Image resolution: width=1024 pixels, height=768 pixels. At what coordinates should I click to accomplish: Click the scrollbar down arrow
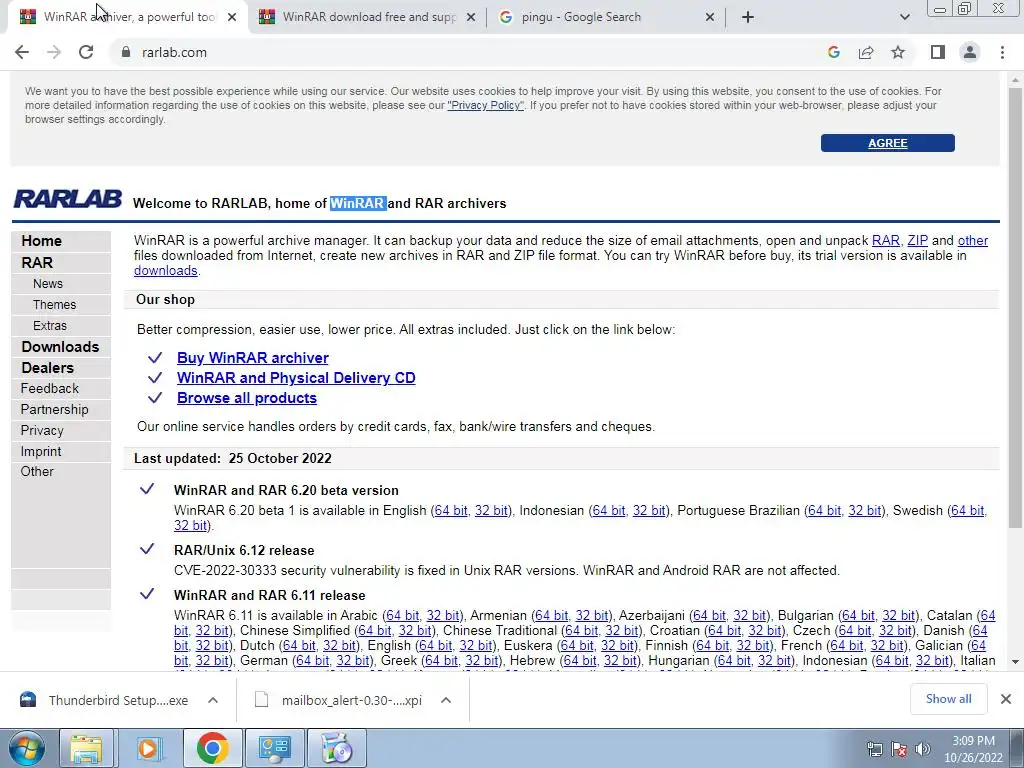pos(1015,662)
